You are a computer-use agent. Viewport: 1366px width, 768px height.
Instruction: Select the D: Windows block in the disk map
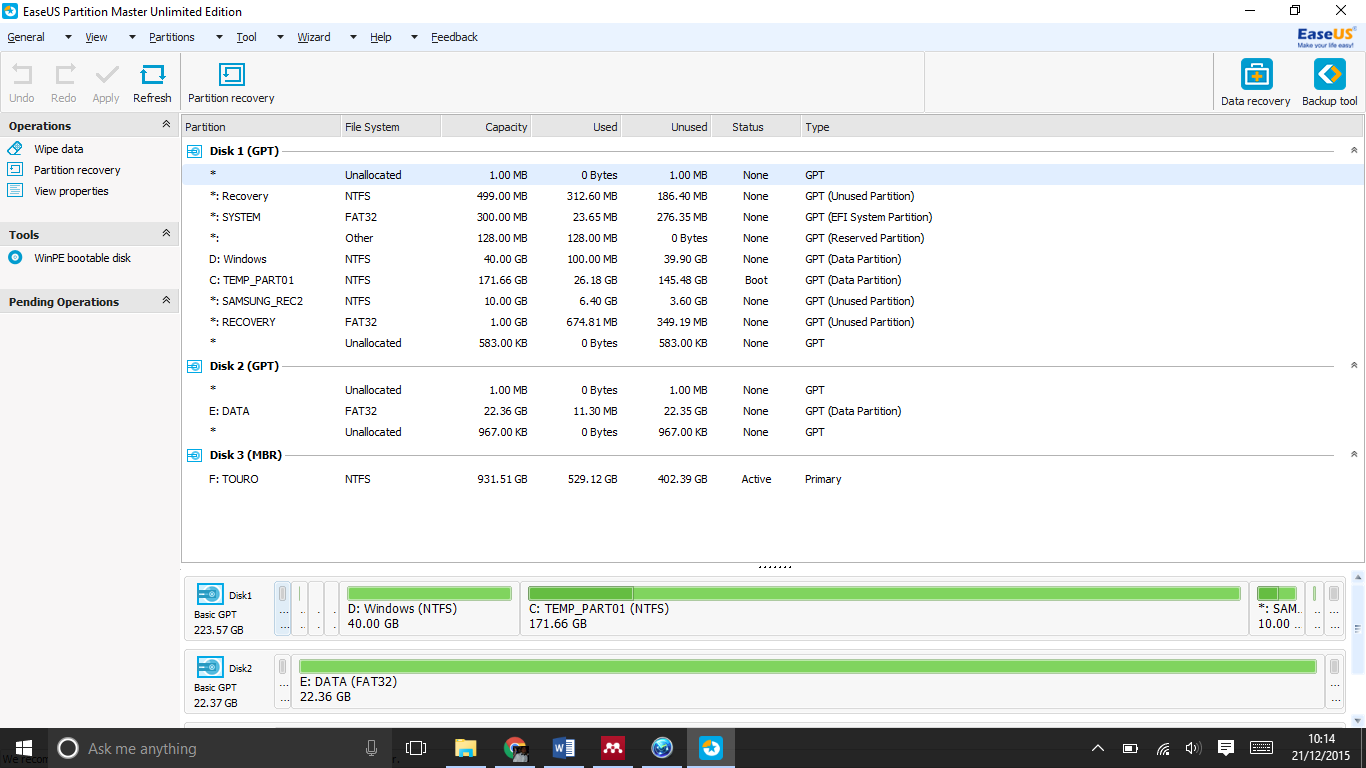[x=430, y=608]
